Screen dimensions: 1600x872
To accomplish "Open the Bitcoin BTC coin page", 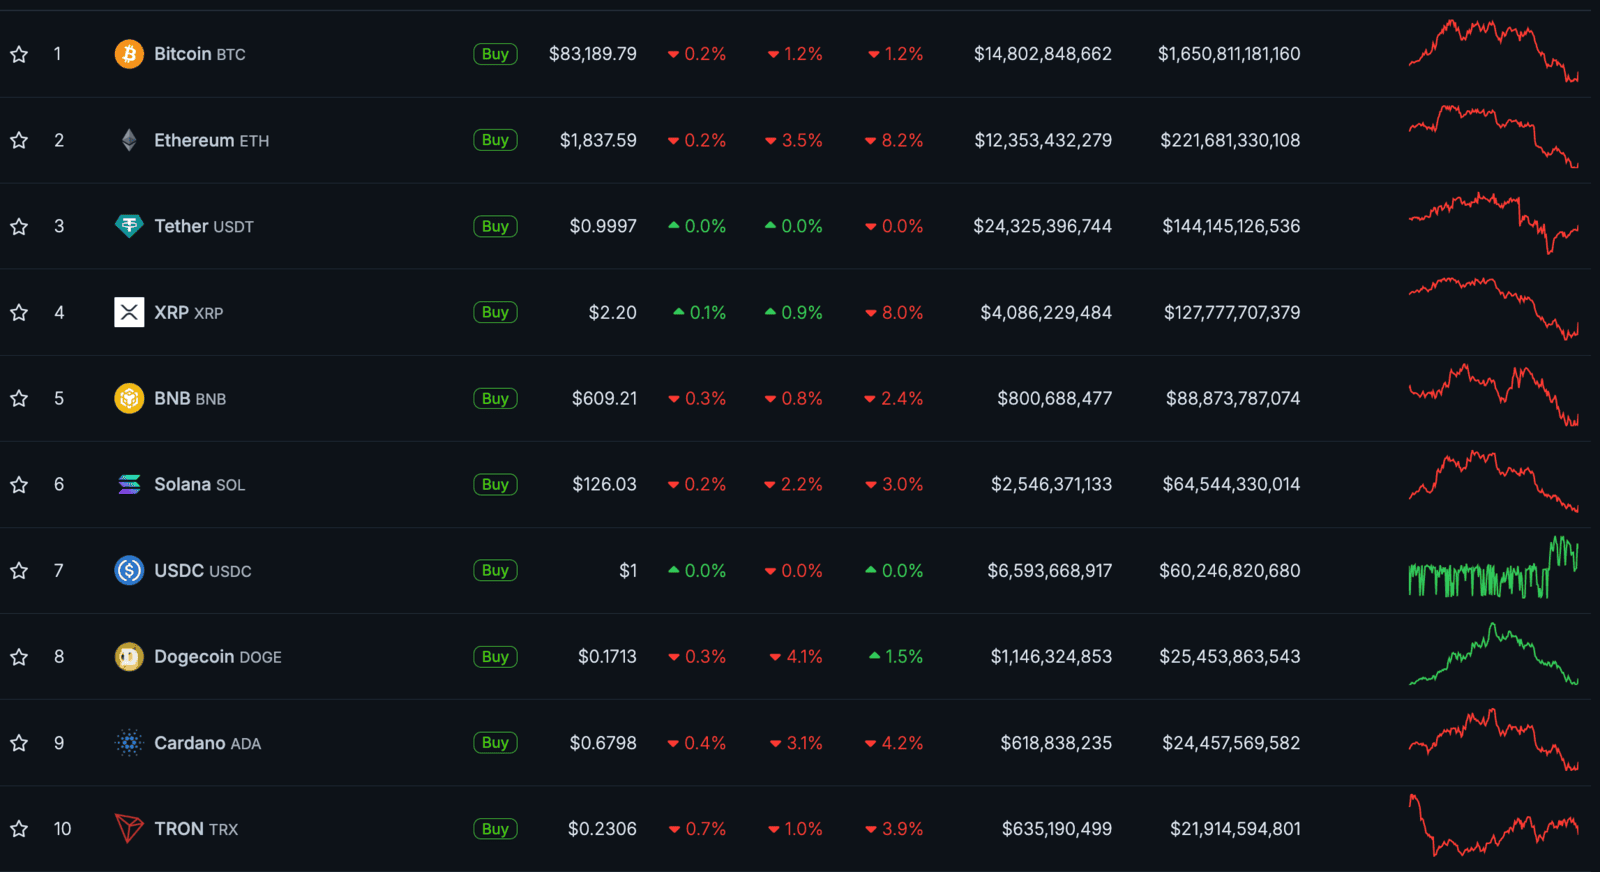I will pos(200,54).
